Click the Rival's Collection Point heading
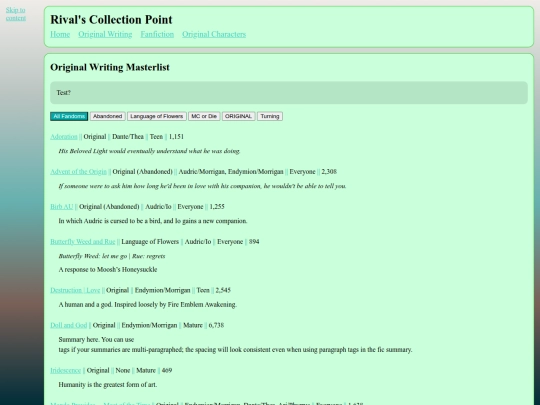The height and width of the screenshot is (405, 540). coord(111,20)
